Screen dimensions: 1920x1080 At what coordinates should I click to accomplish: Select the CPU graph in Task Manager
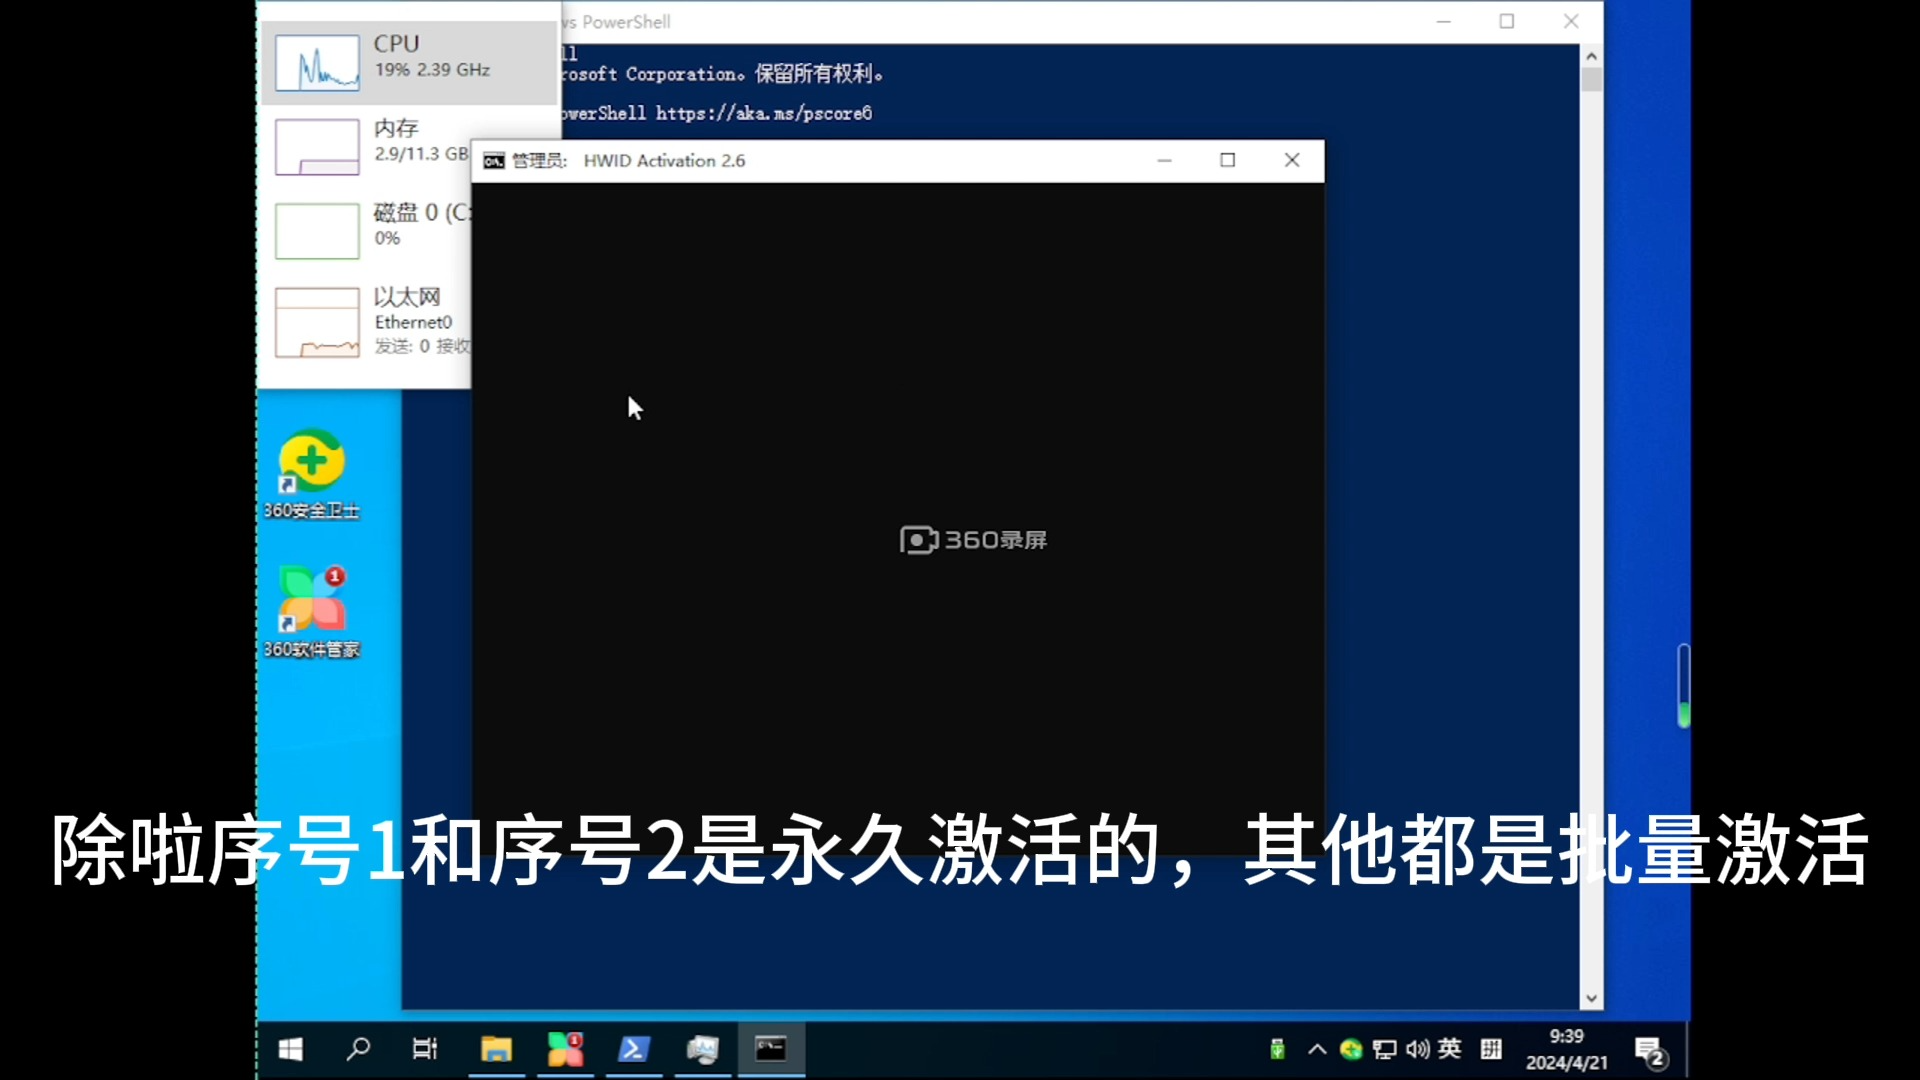coord(408,62)
